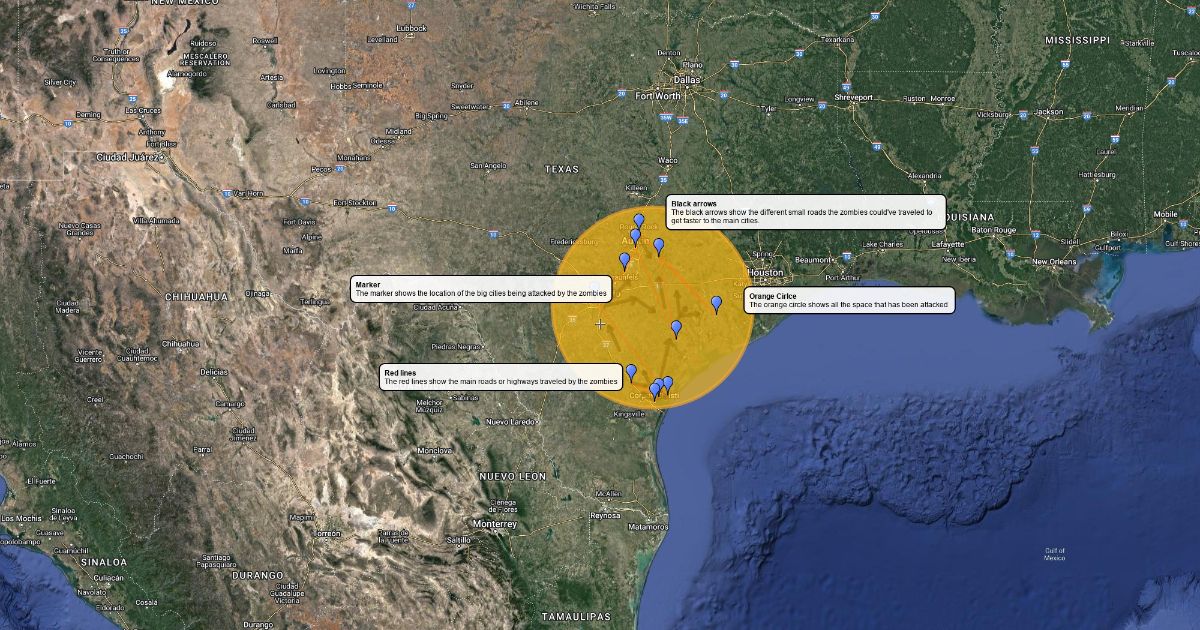Click the blue marker west of Houston

(x=716, y=304)
